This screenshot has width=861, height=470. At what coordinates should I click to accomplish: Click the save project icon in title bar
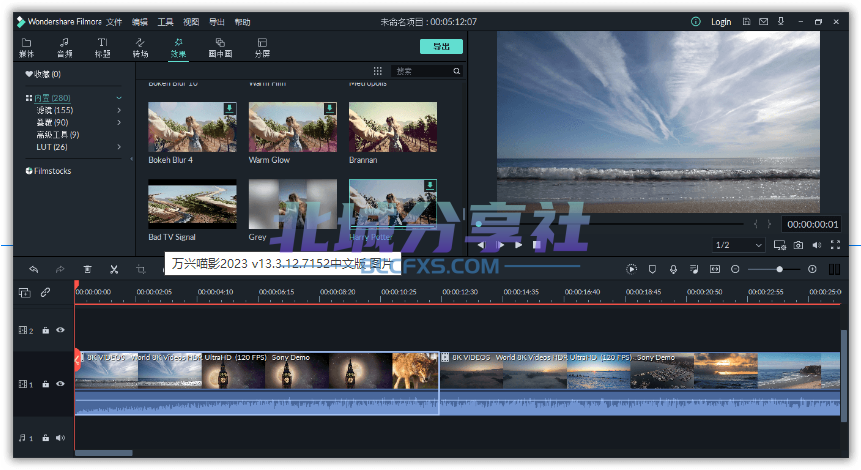point(746,21)
